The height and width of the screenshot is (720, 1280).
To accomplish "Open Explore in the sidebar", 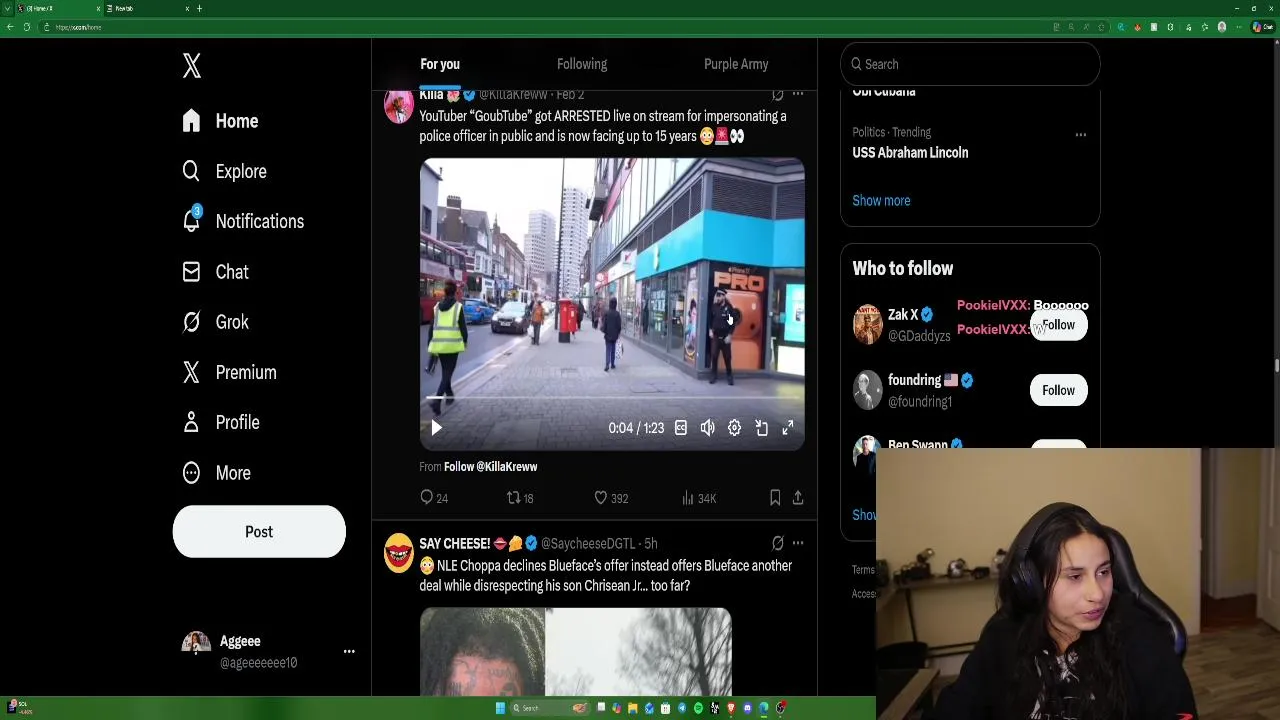I will coord(224,171).
